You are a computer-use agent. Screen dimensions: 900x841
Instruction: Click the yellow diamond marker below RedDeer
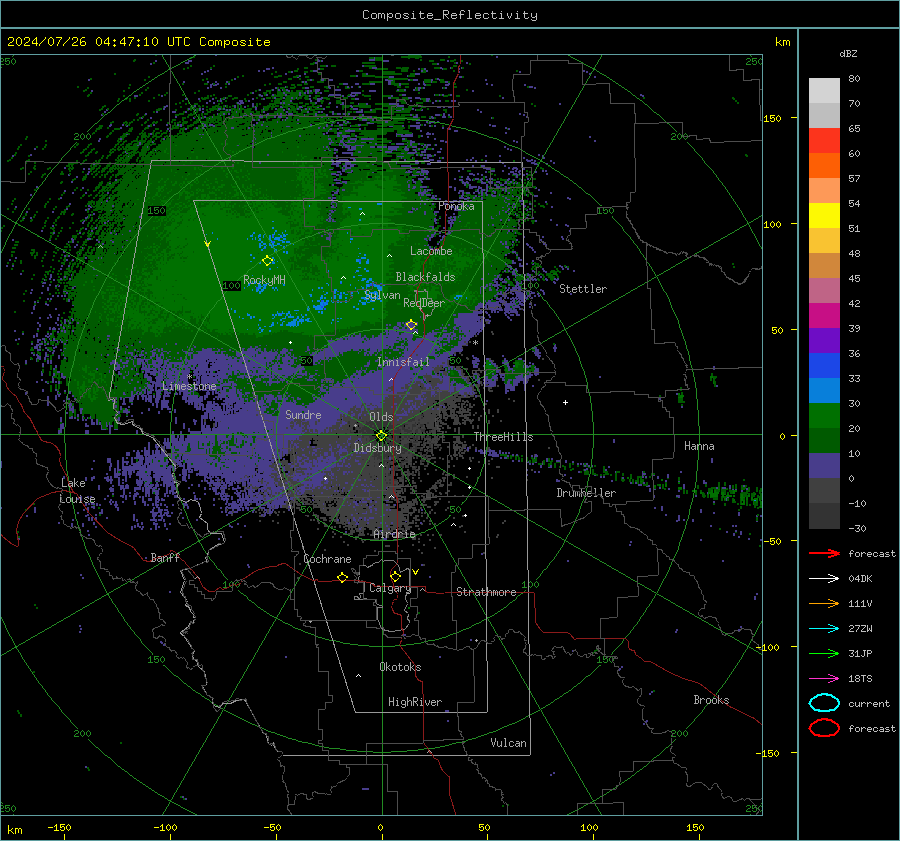(x=412, y=325)
